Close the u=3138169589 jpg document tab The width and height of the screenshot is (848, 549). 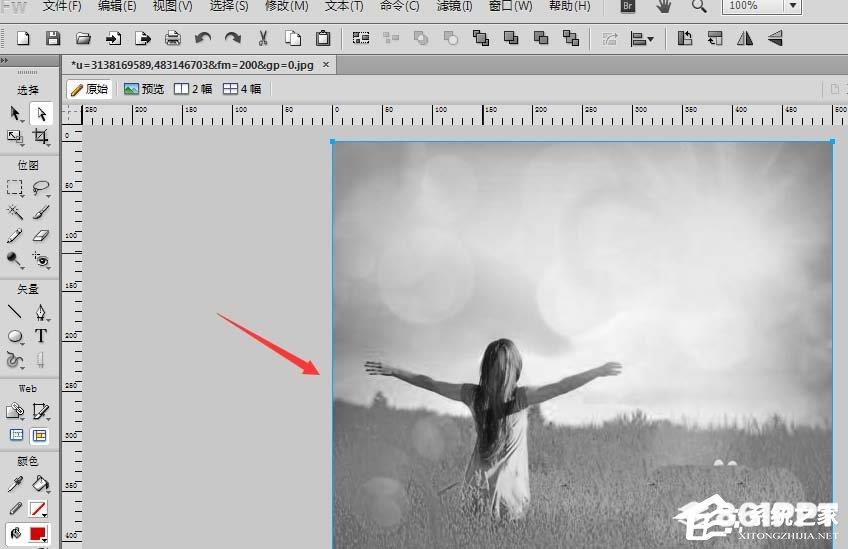pyautogui.click(x=326, y=64)
